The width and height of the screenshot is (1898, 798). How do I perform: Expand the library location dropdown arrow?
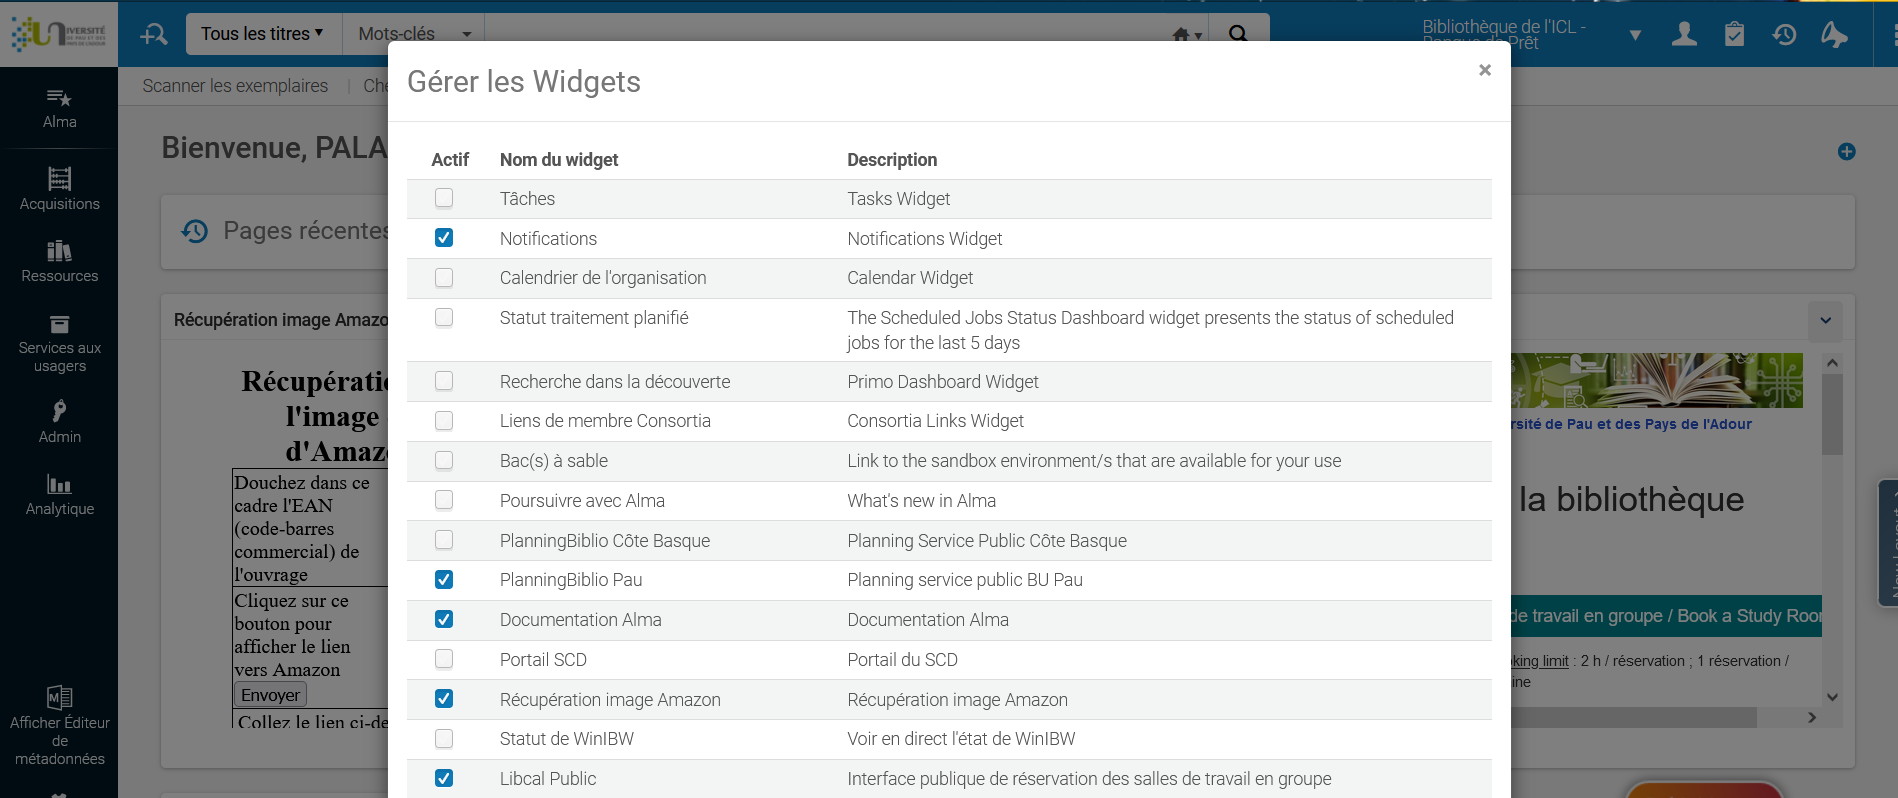(1635, 35)
